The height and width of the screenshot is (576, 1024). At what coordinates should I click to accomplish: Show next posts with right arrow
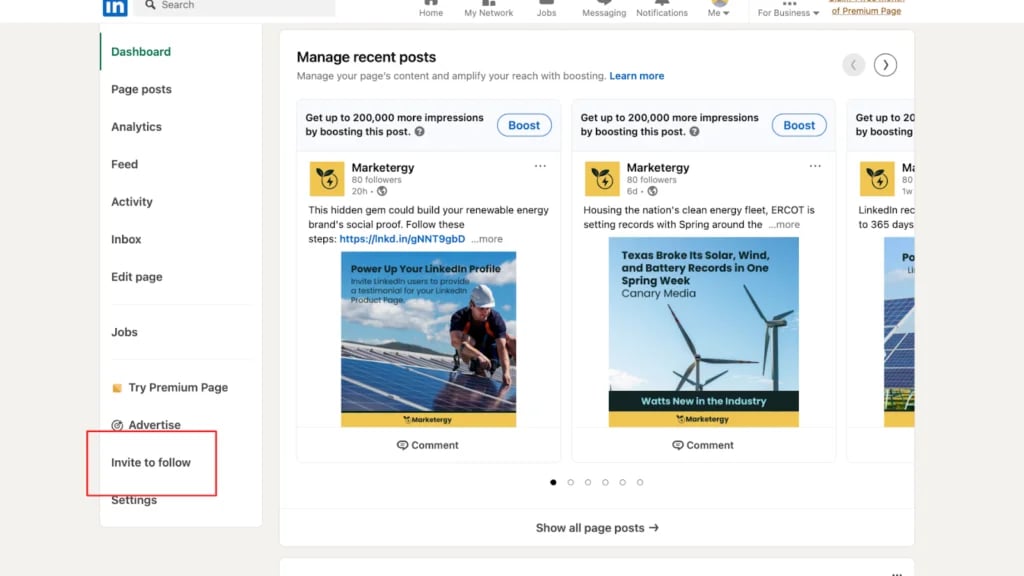pos(885,65)
